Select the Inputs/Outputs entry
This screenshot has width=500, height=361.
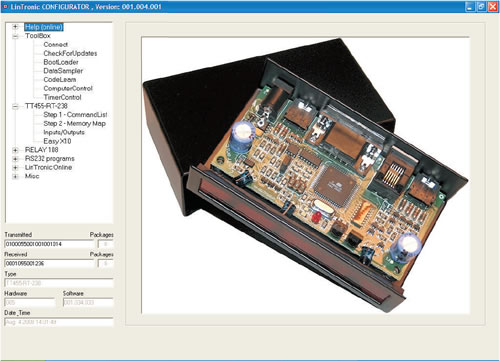click(64, 132)
